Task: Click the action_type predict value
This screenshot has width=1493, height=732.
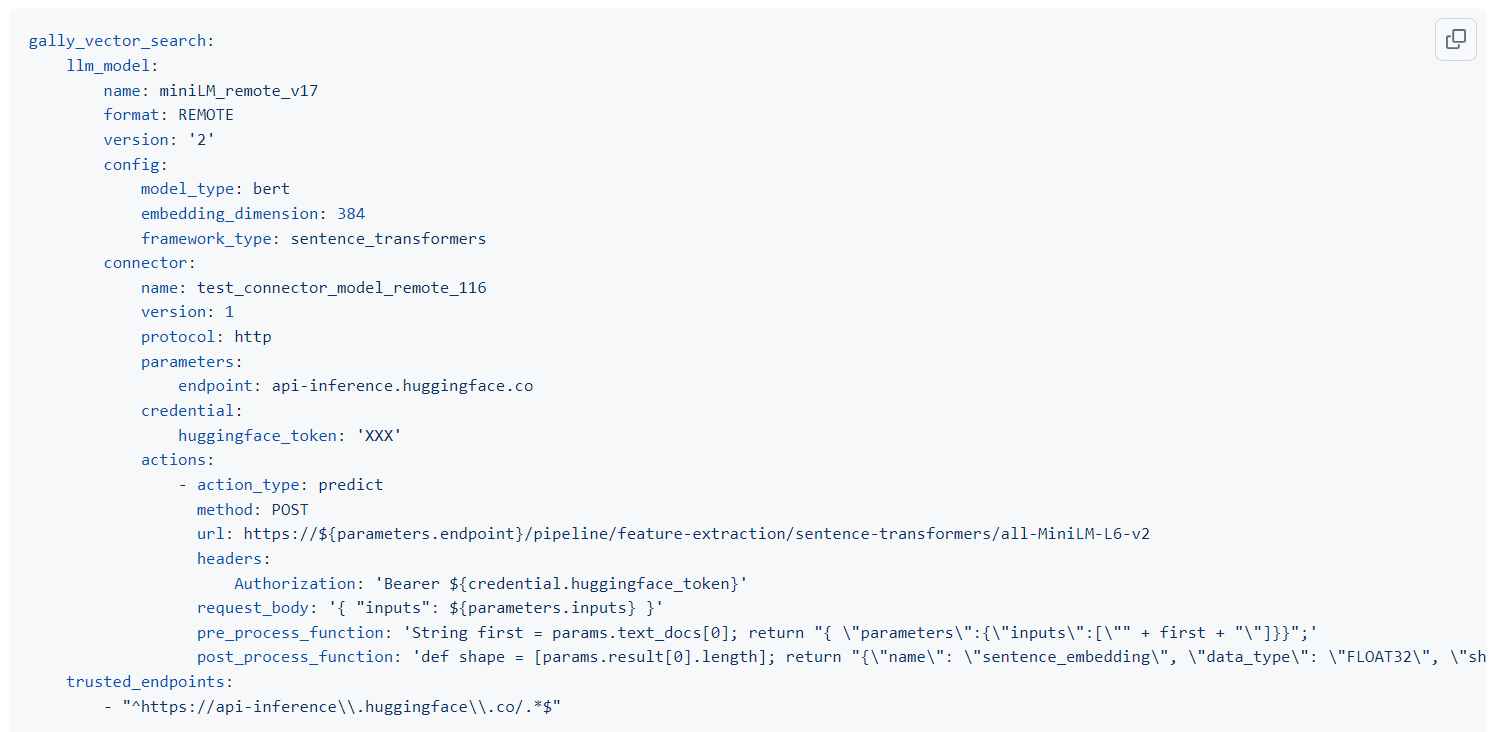Action: click(x=350, y=484)
